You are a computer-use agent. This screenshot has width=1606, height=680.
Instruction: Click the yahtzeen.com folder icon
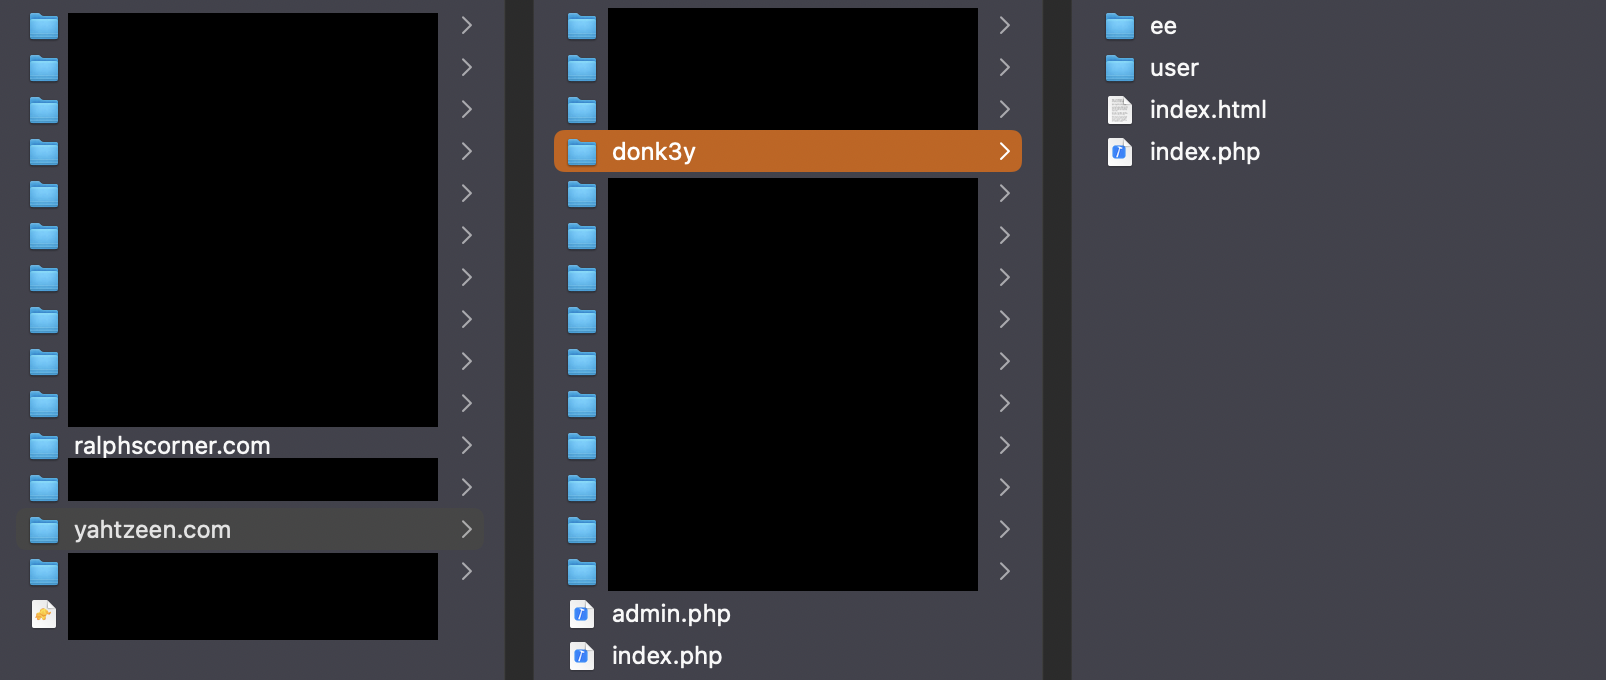point(44,530)
